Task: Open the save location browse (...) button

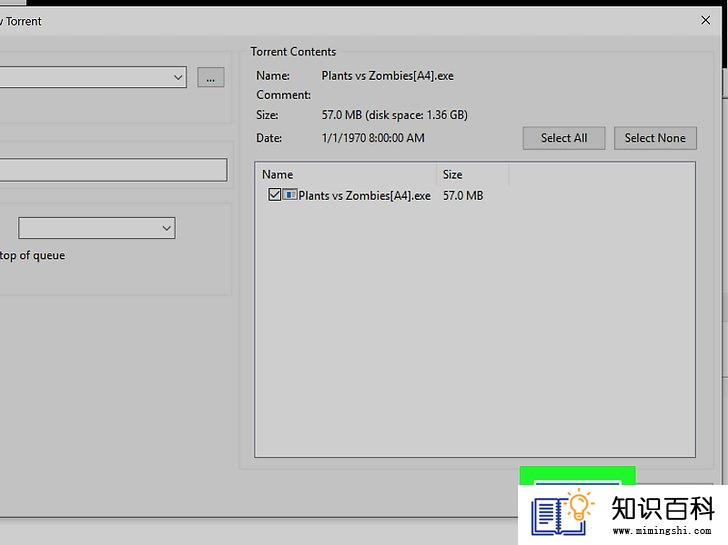Action: click(211, 78)
